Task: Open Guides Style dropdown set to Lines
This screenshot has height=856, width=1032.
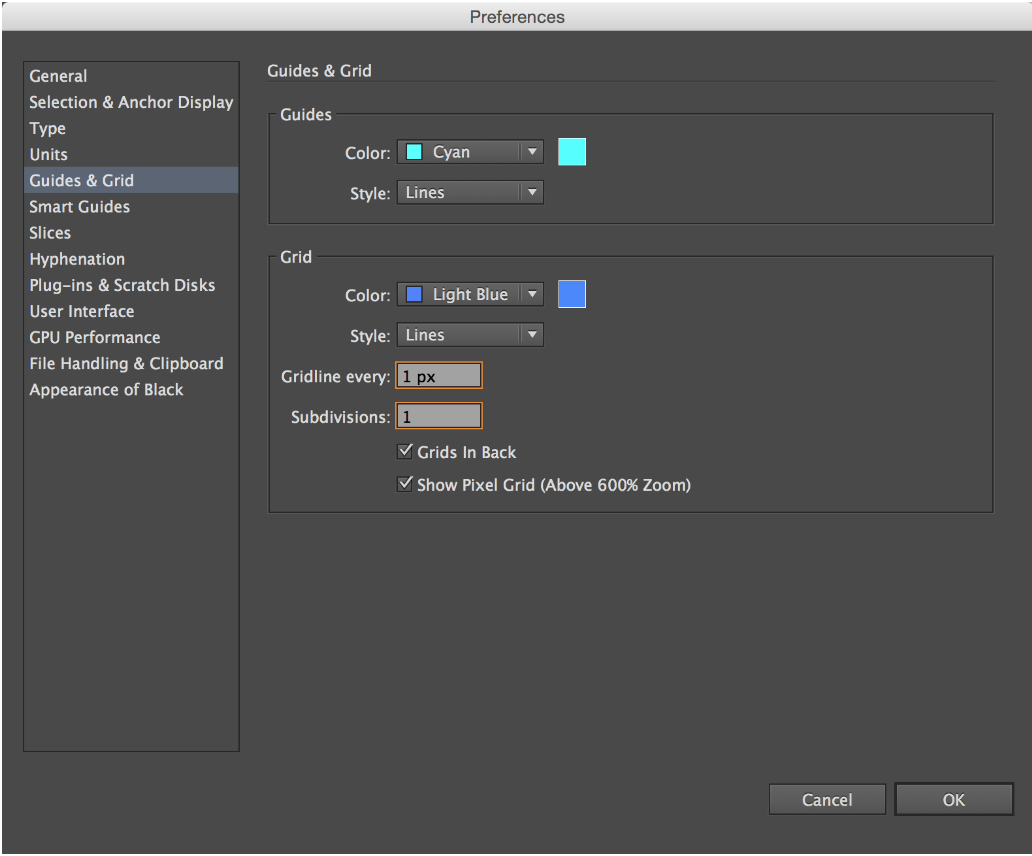Action: point(470,193)
